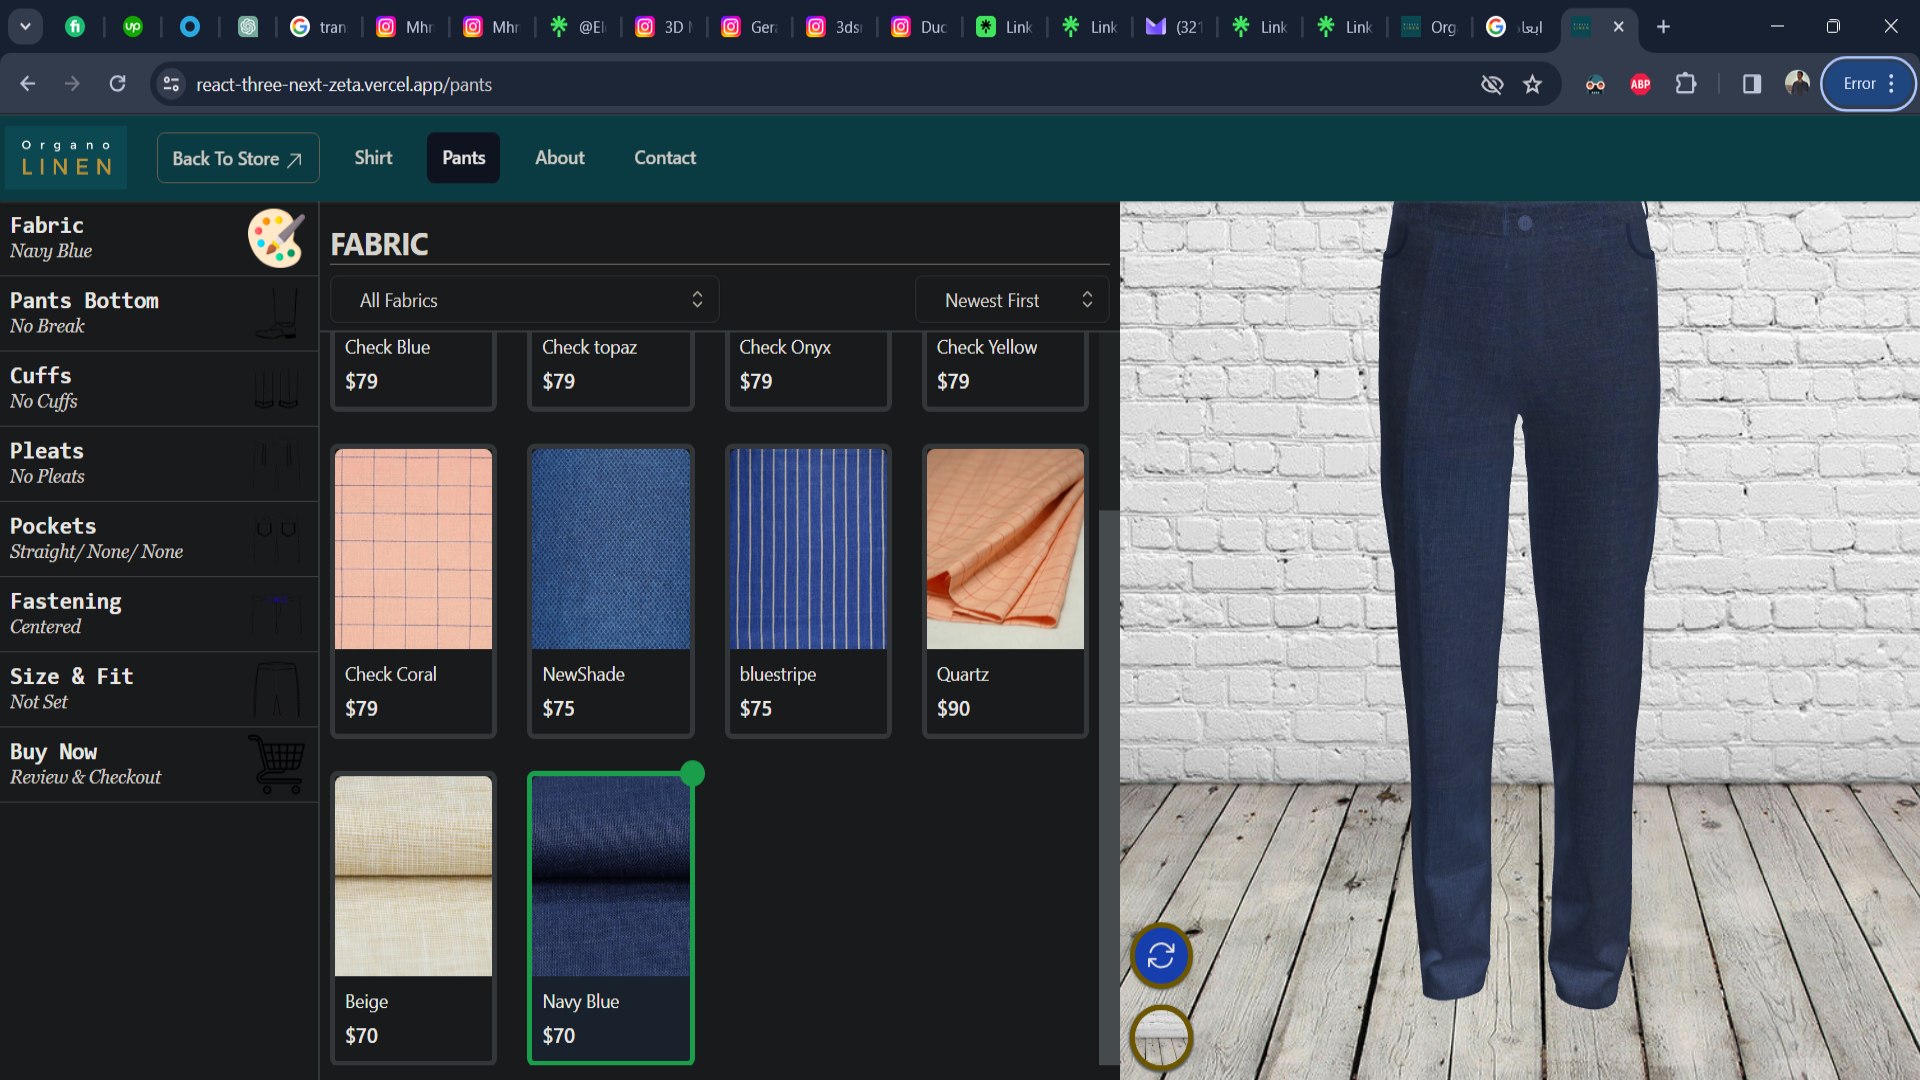Select the Pants Bottom shoe icon

coord(276,313)
